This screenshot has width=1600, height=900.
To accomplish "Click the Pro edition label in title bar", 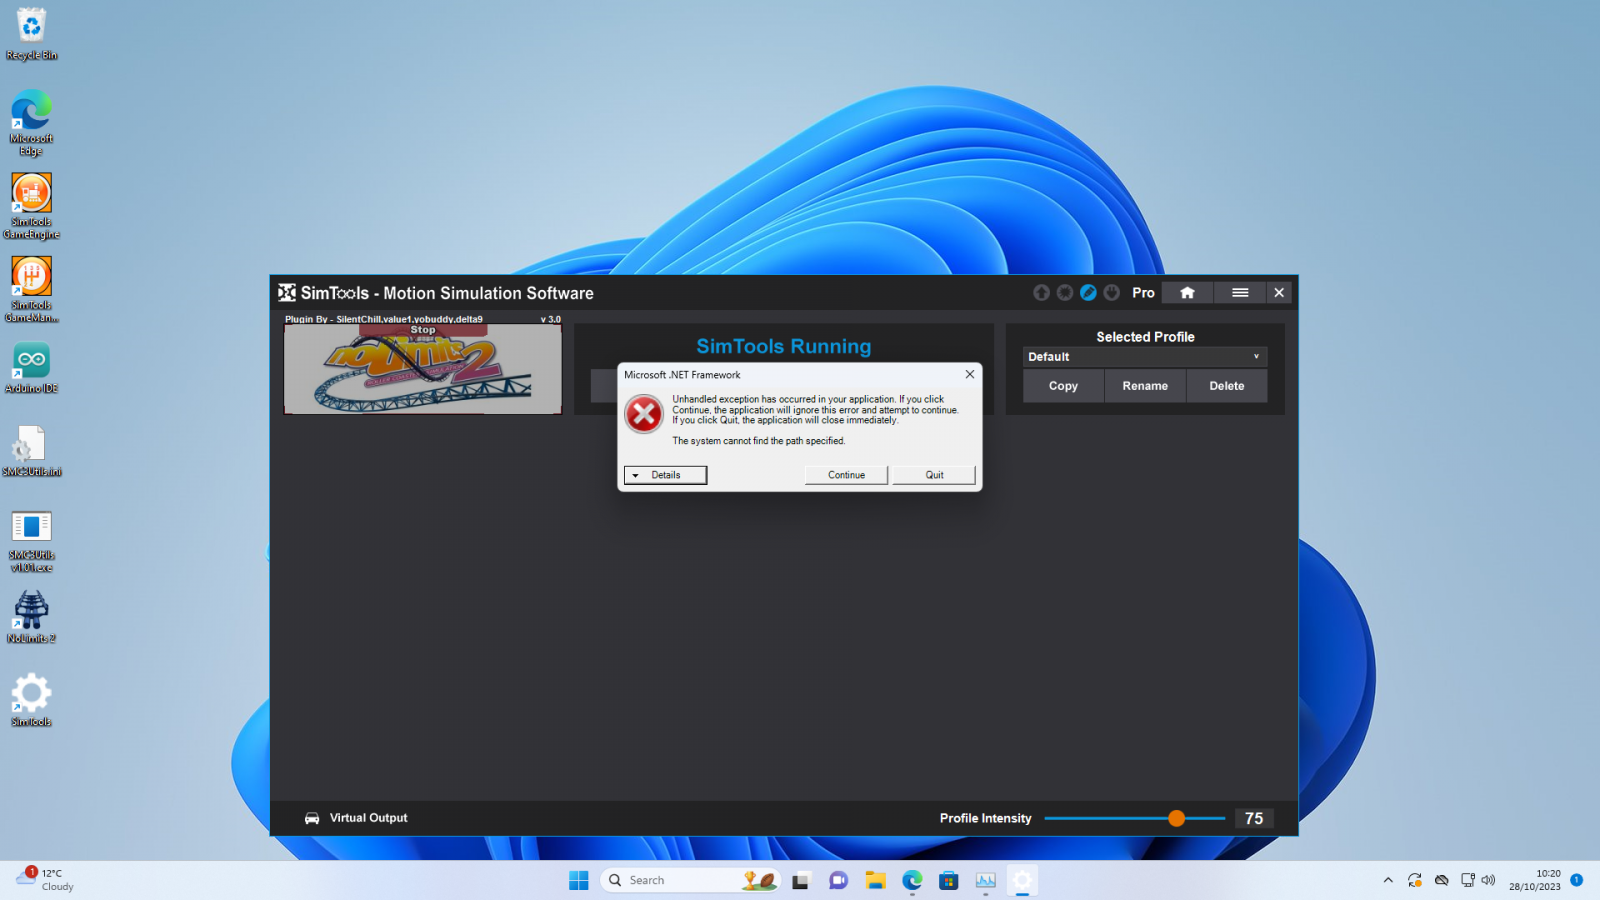I will 1143,292.
